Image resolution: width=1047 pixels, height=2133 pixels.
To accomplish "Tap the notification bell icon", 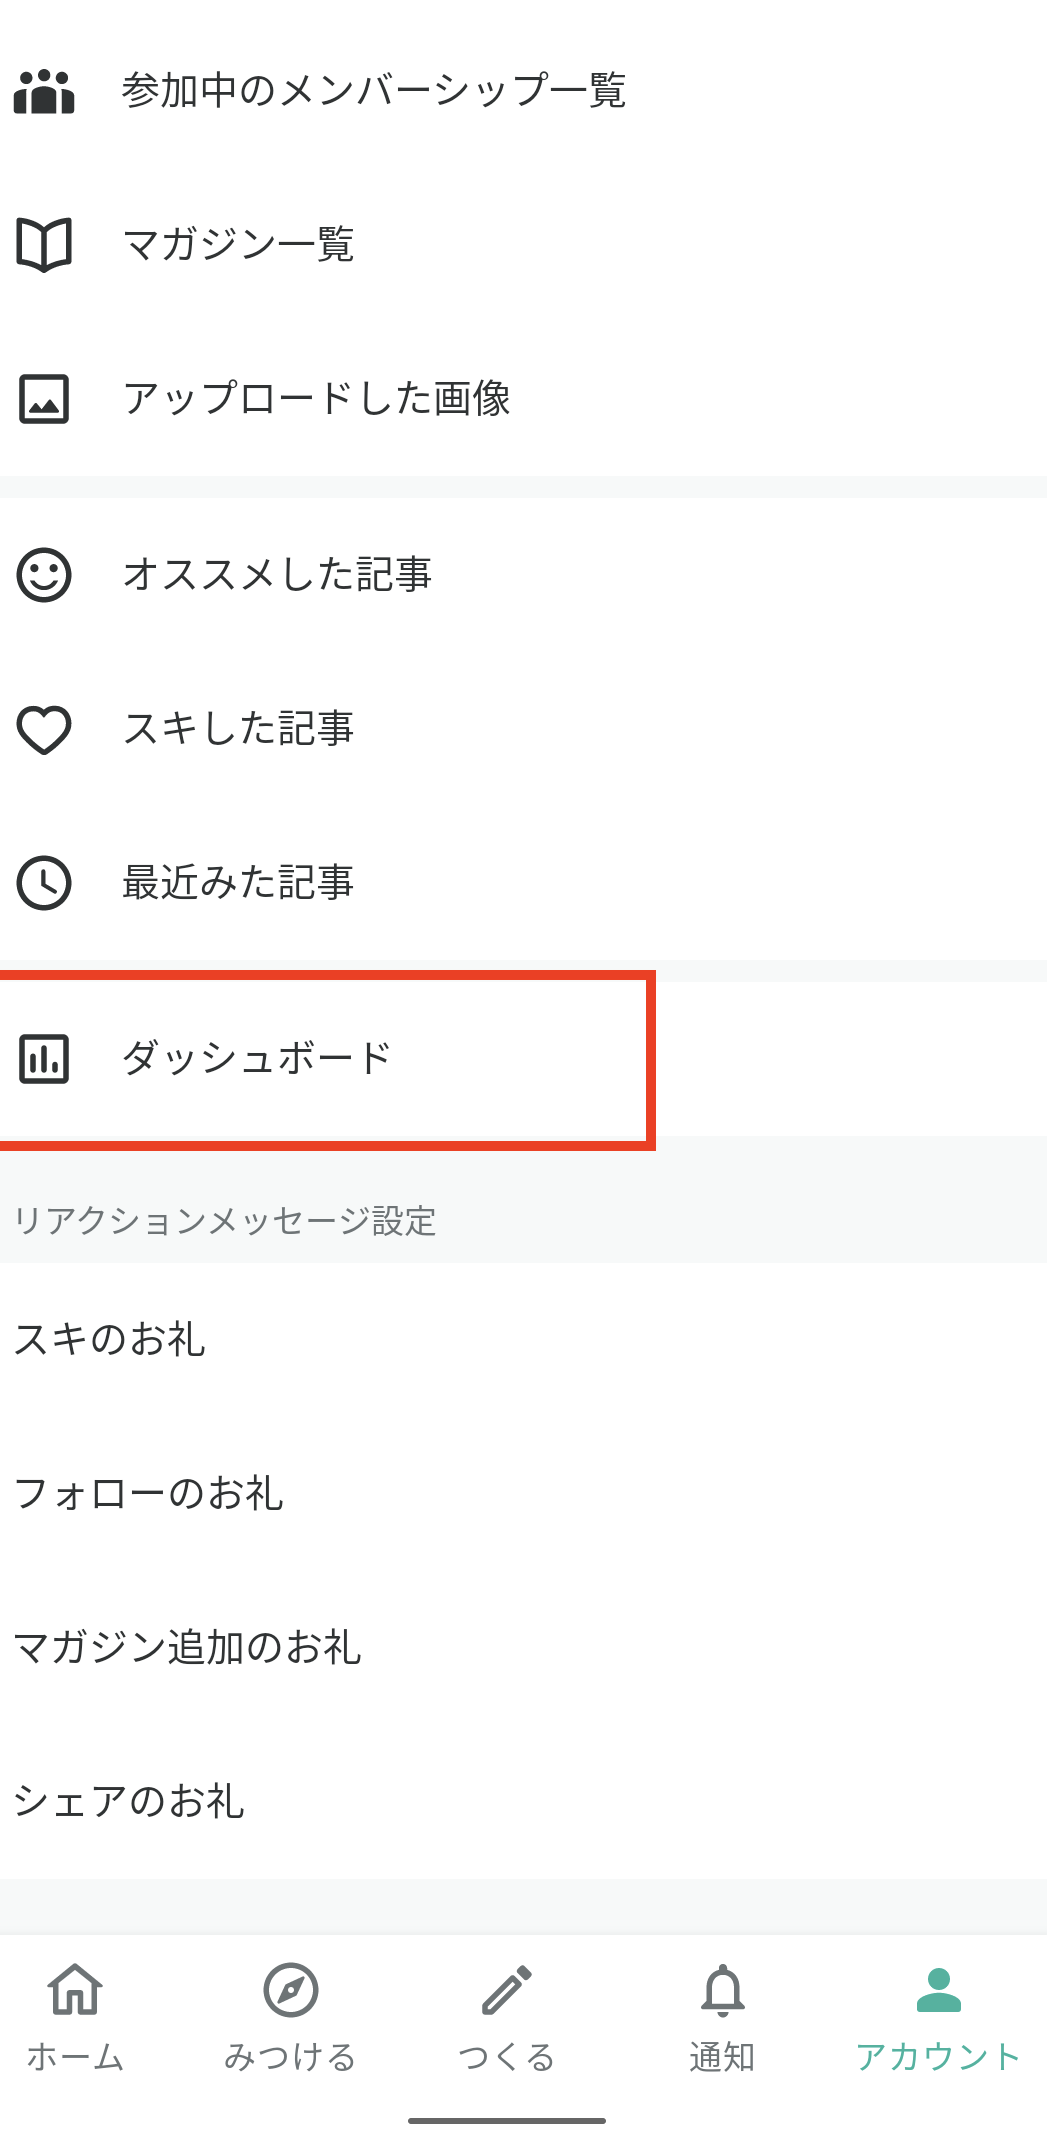I will click(x=722, y=1990).
